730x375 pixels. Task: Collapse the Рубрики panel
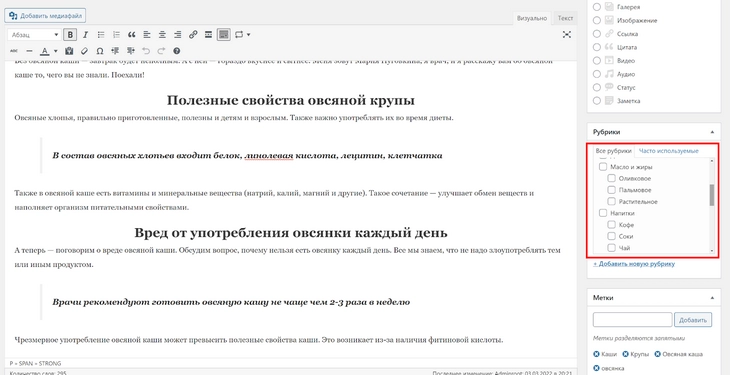(711, 132)
